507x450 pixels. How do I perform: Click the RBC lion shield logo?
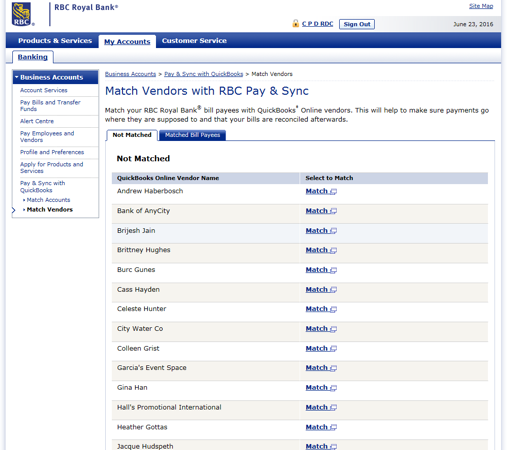(x=22, y=14)
